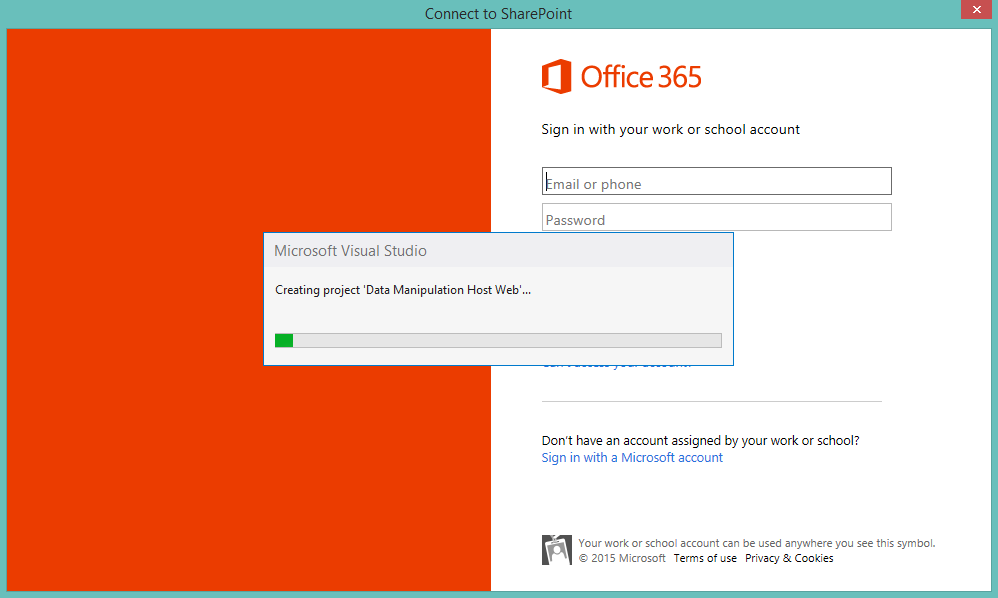This screenshot has width=998, height=598.
Task: Click the Connect to SharePoint title text
Action: tap(498, 13)
